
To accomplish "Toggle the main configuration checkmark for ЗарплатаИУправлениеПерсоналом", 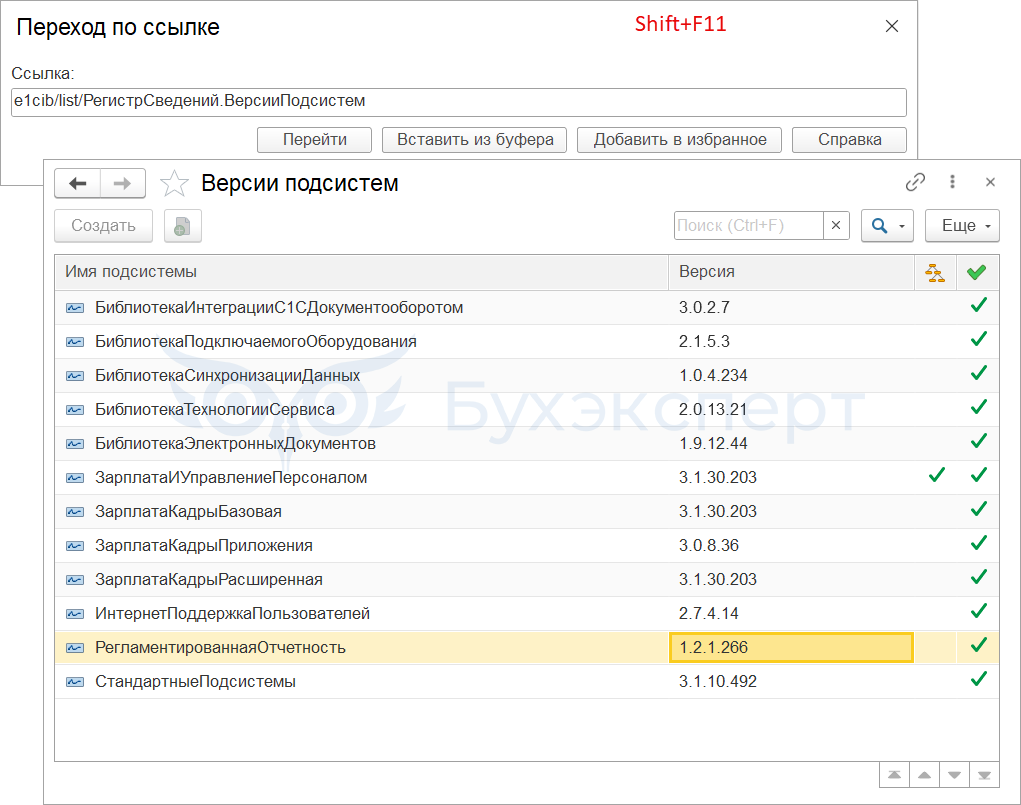I will 937,475.
